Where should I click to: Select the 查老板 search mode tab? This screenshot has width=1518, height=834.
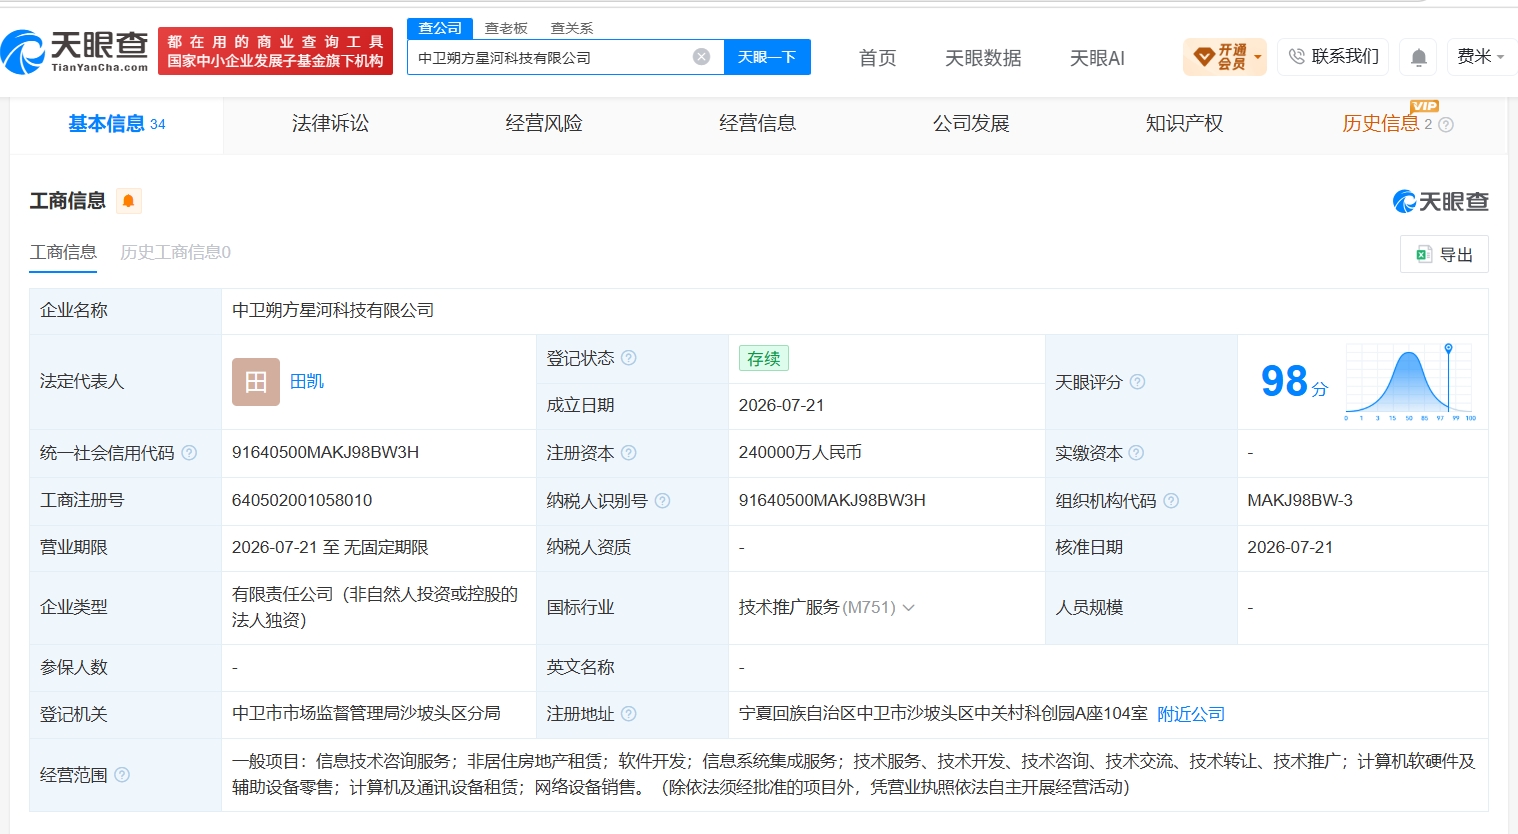(506, 28)
